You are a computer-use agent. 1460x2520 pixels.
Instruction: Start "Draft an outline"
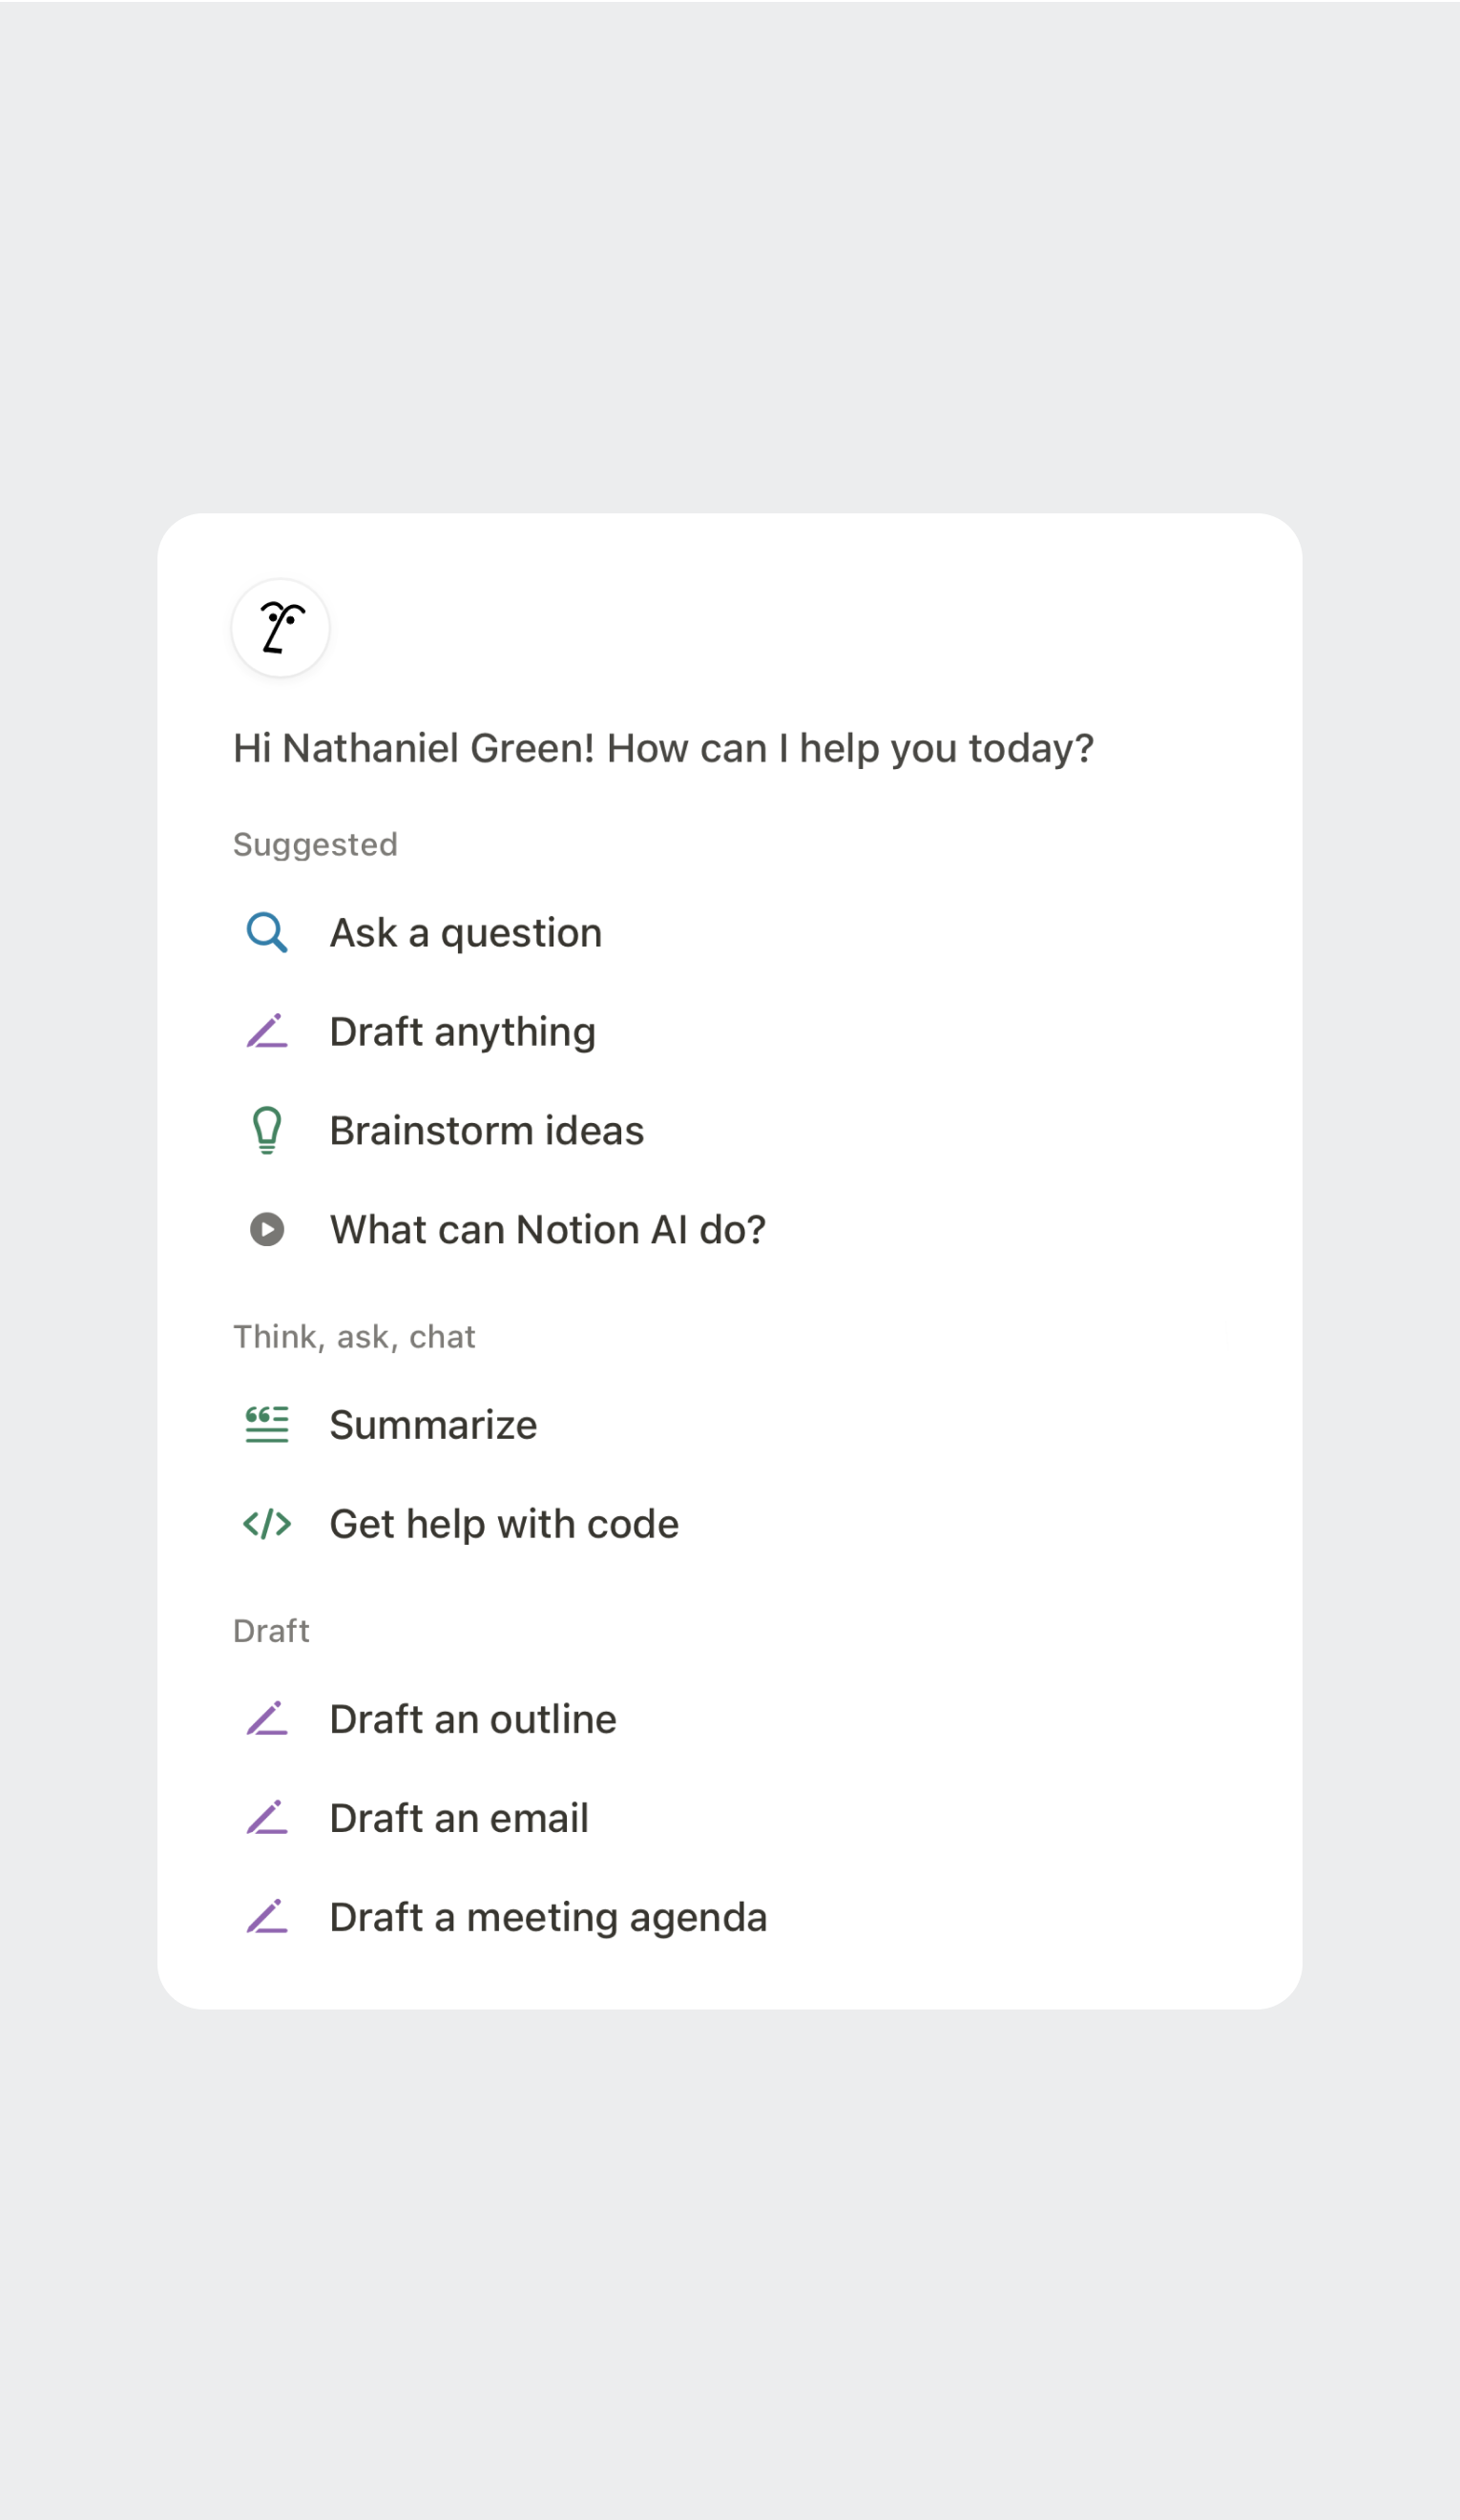(x=473, y=1718)
